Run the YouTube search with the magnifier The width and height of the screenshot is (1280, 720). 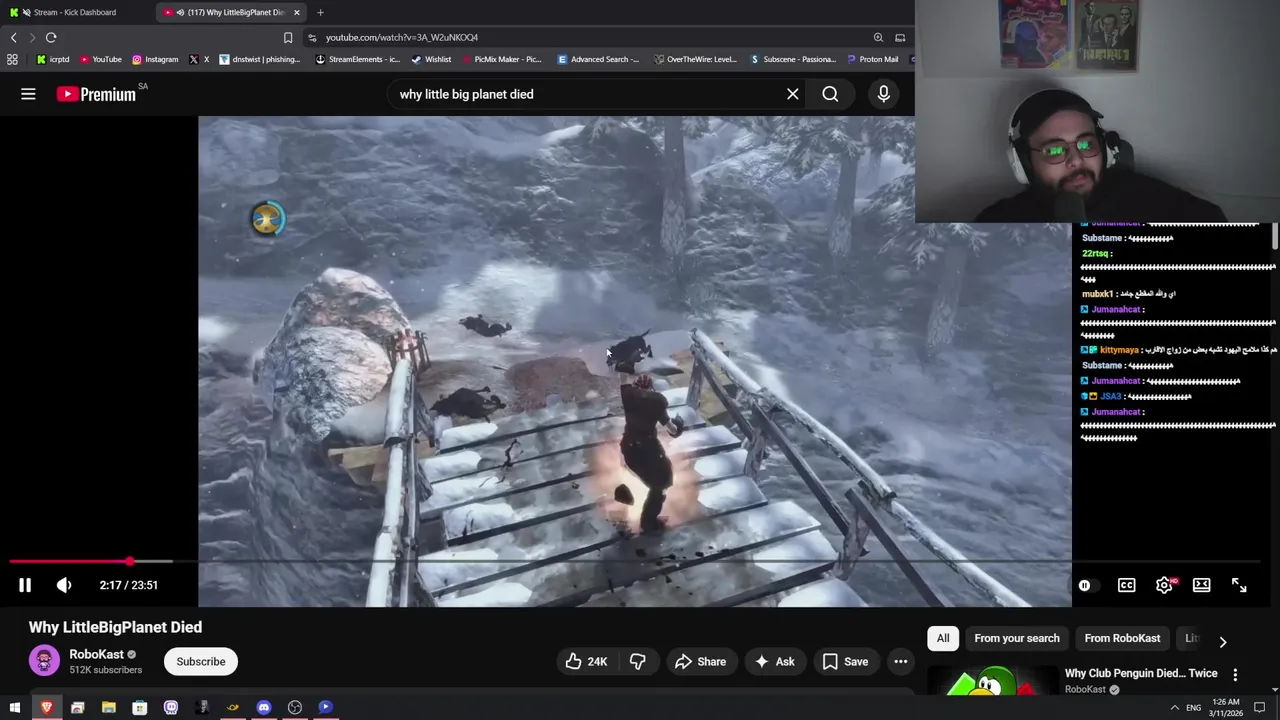click(x=830, y=94)
